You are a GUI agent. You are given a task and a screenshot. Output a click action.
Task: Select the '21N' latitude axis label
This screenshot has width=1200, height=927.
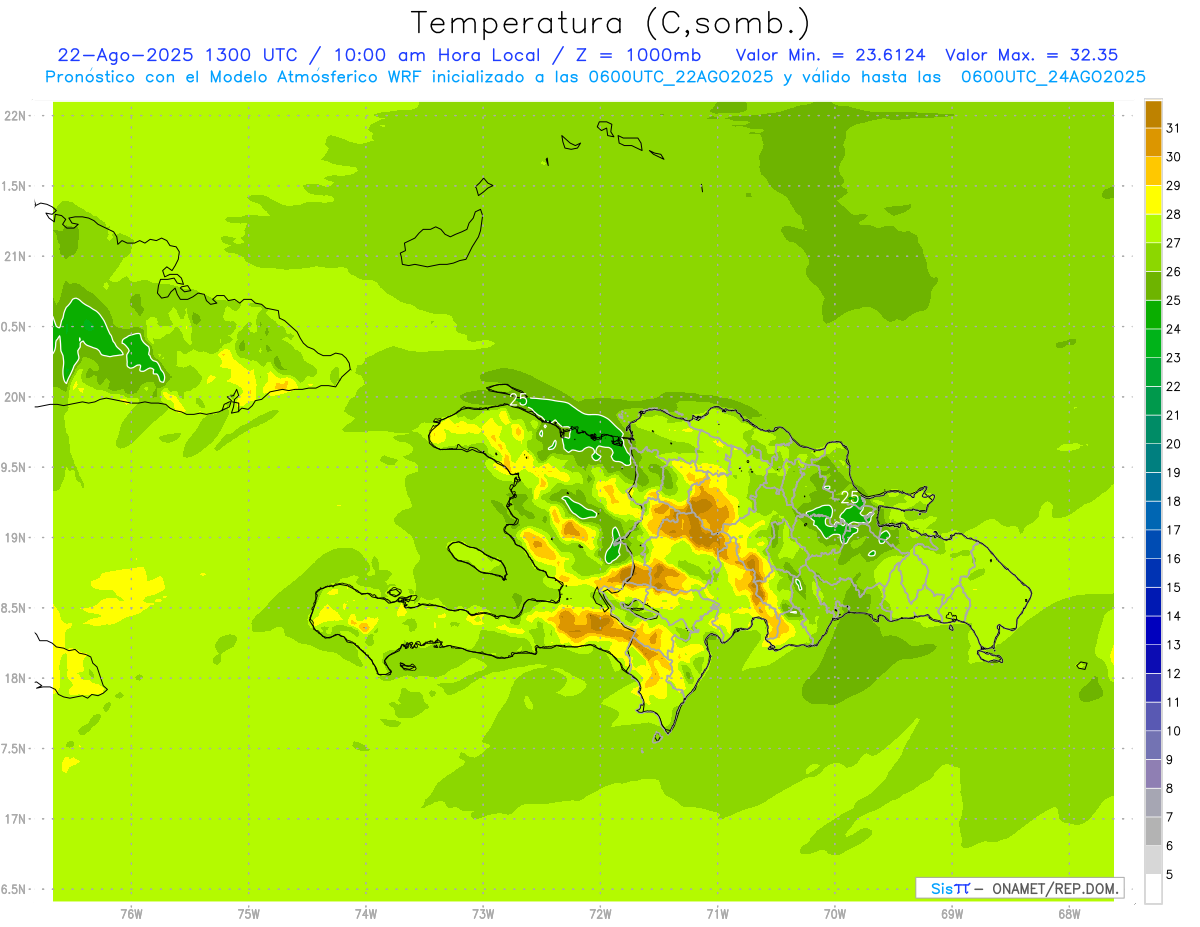coord(15,256)
